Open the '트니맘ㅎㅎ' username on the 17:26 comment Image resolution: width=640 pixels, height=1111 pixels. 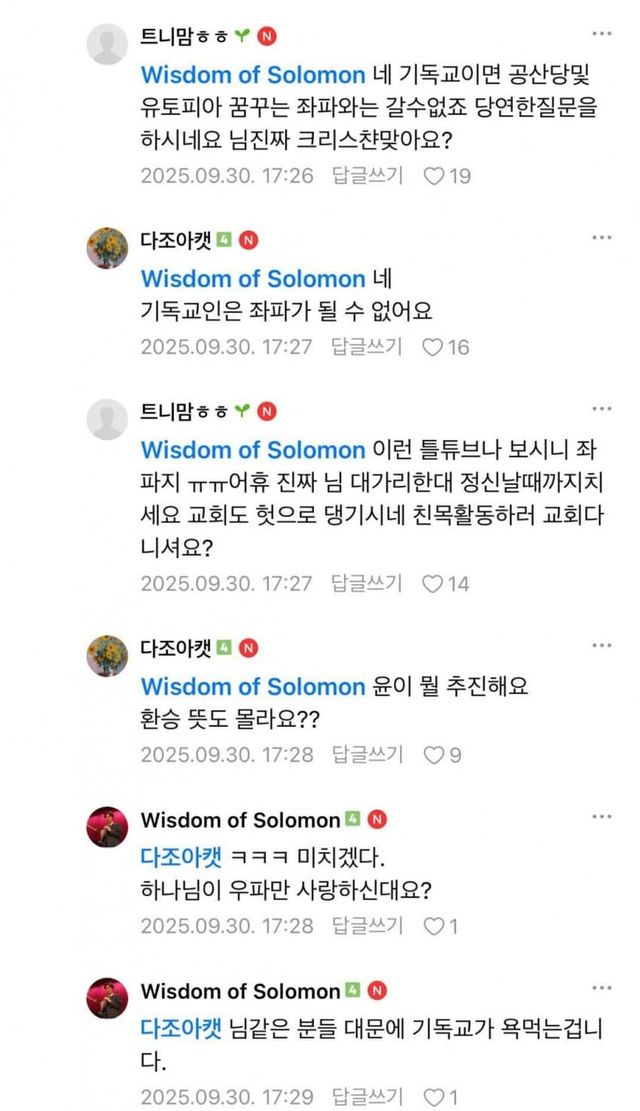coord(186,37)
